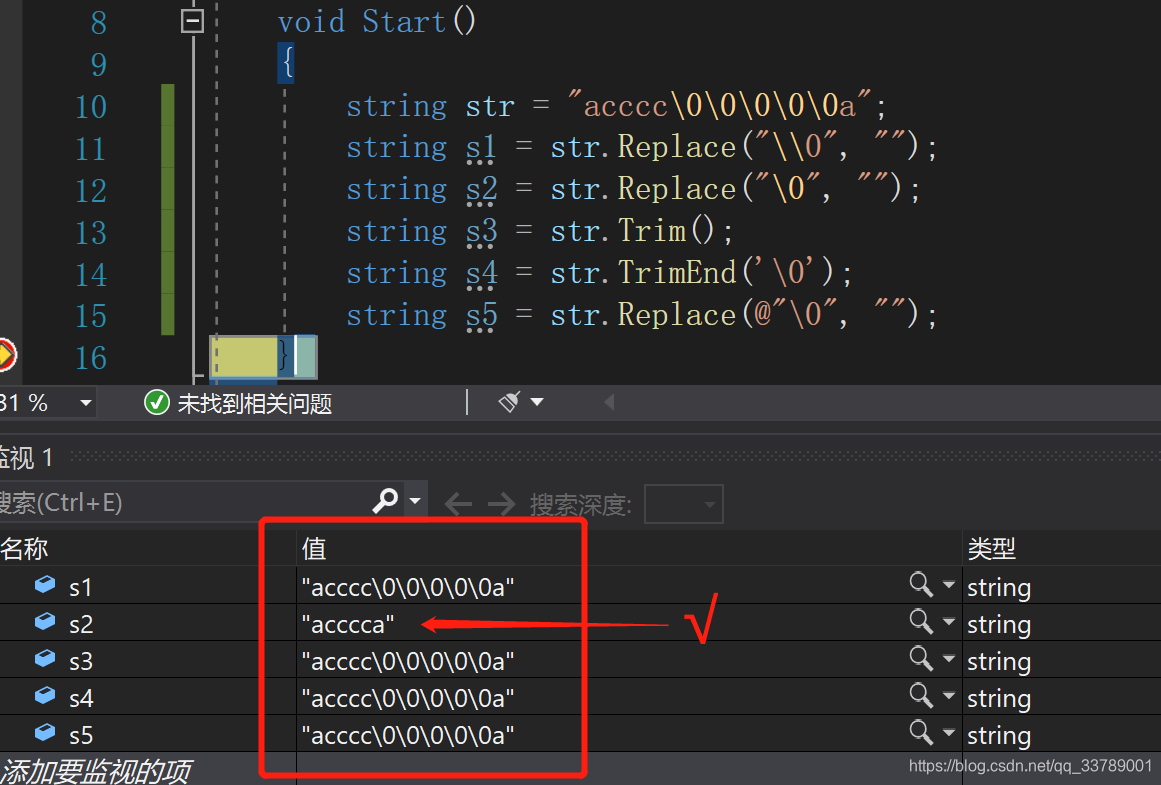Click the s5 variable declaration on line 15
The image size is (1161, 785).
tap(481, 315)
